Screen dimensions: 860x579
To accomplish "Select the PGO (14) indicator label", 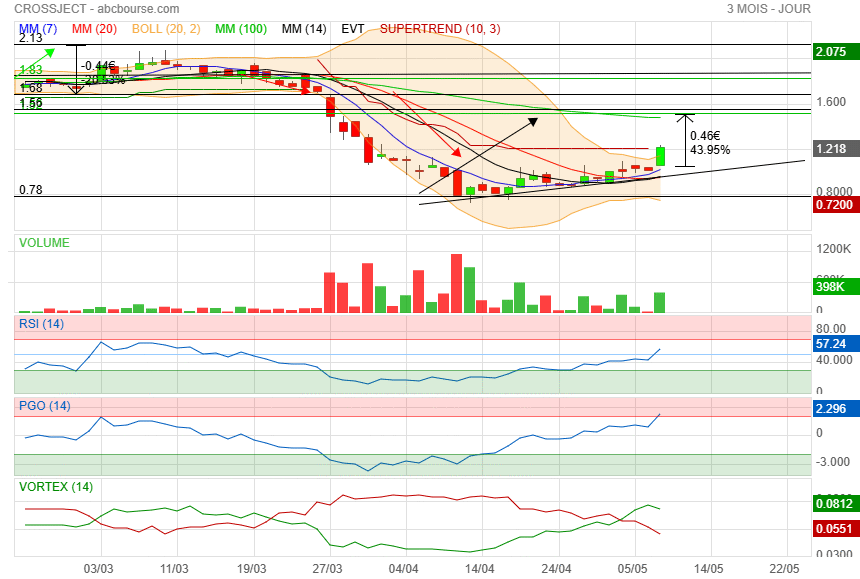I will 45,406.
